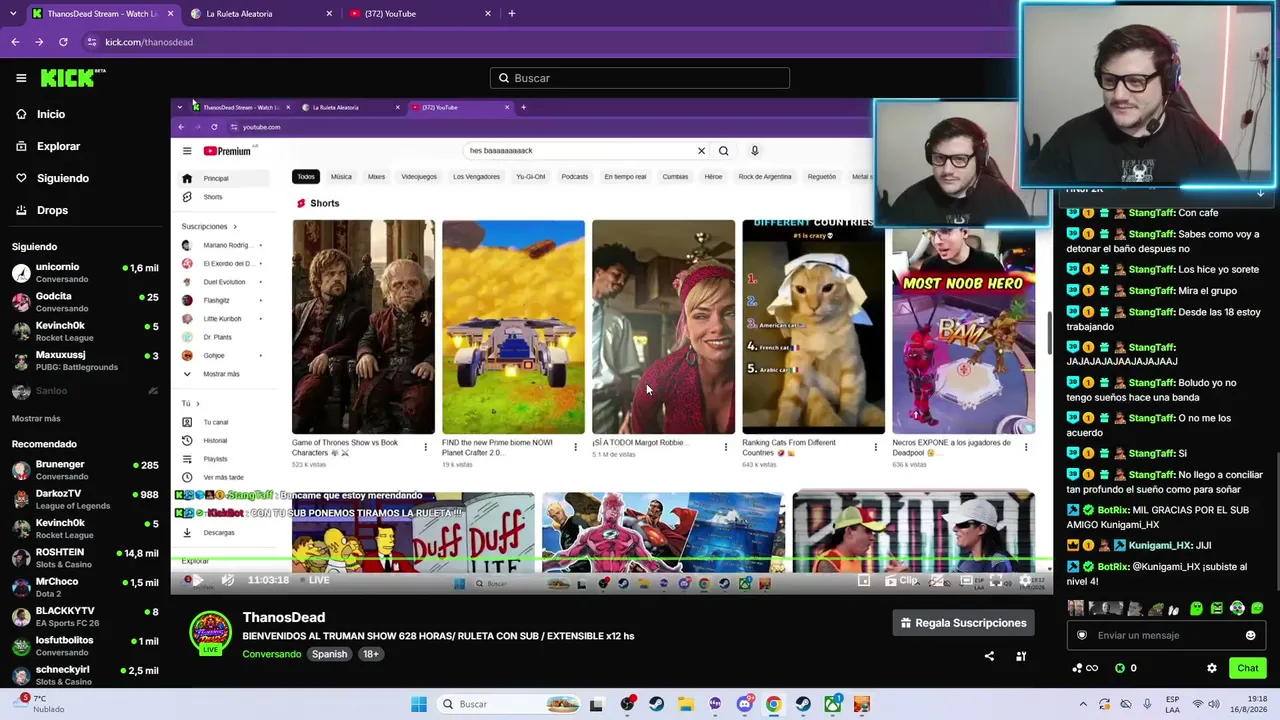Expand Mostrar más under Siguiendo
The height and width of the screenshot is (720, 1280).
pos(36,419)
